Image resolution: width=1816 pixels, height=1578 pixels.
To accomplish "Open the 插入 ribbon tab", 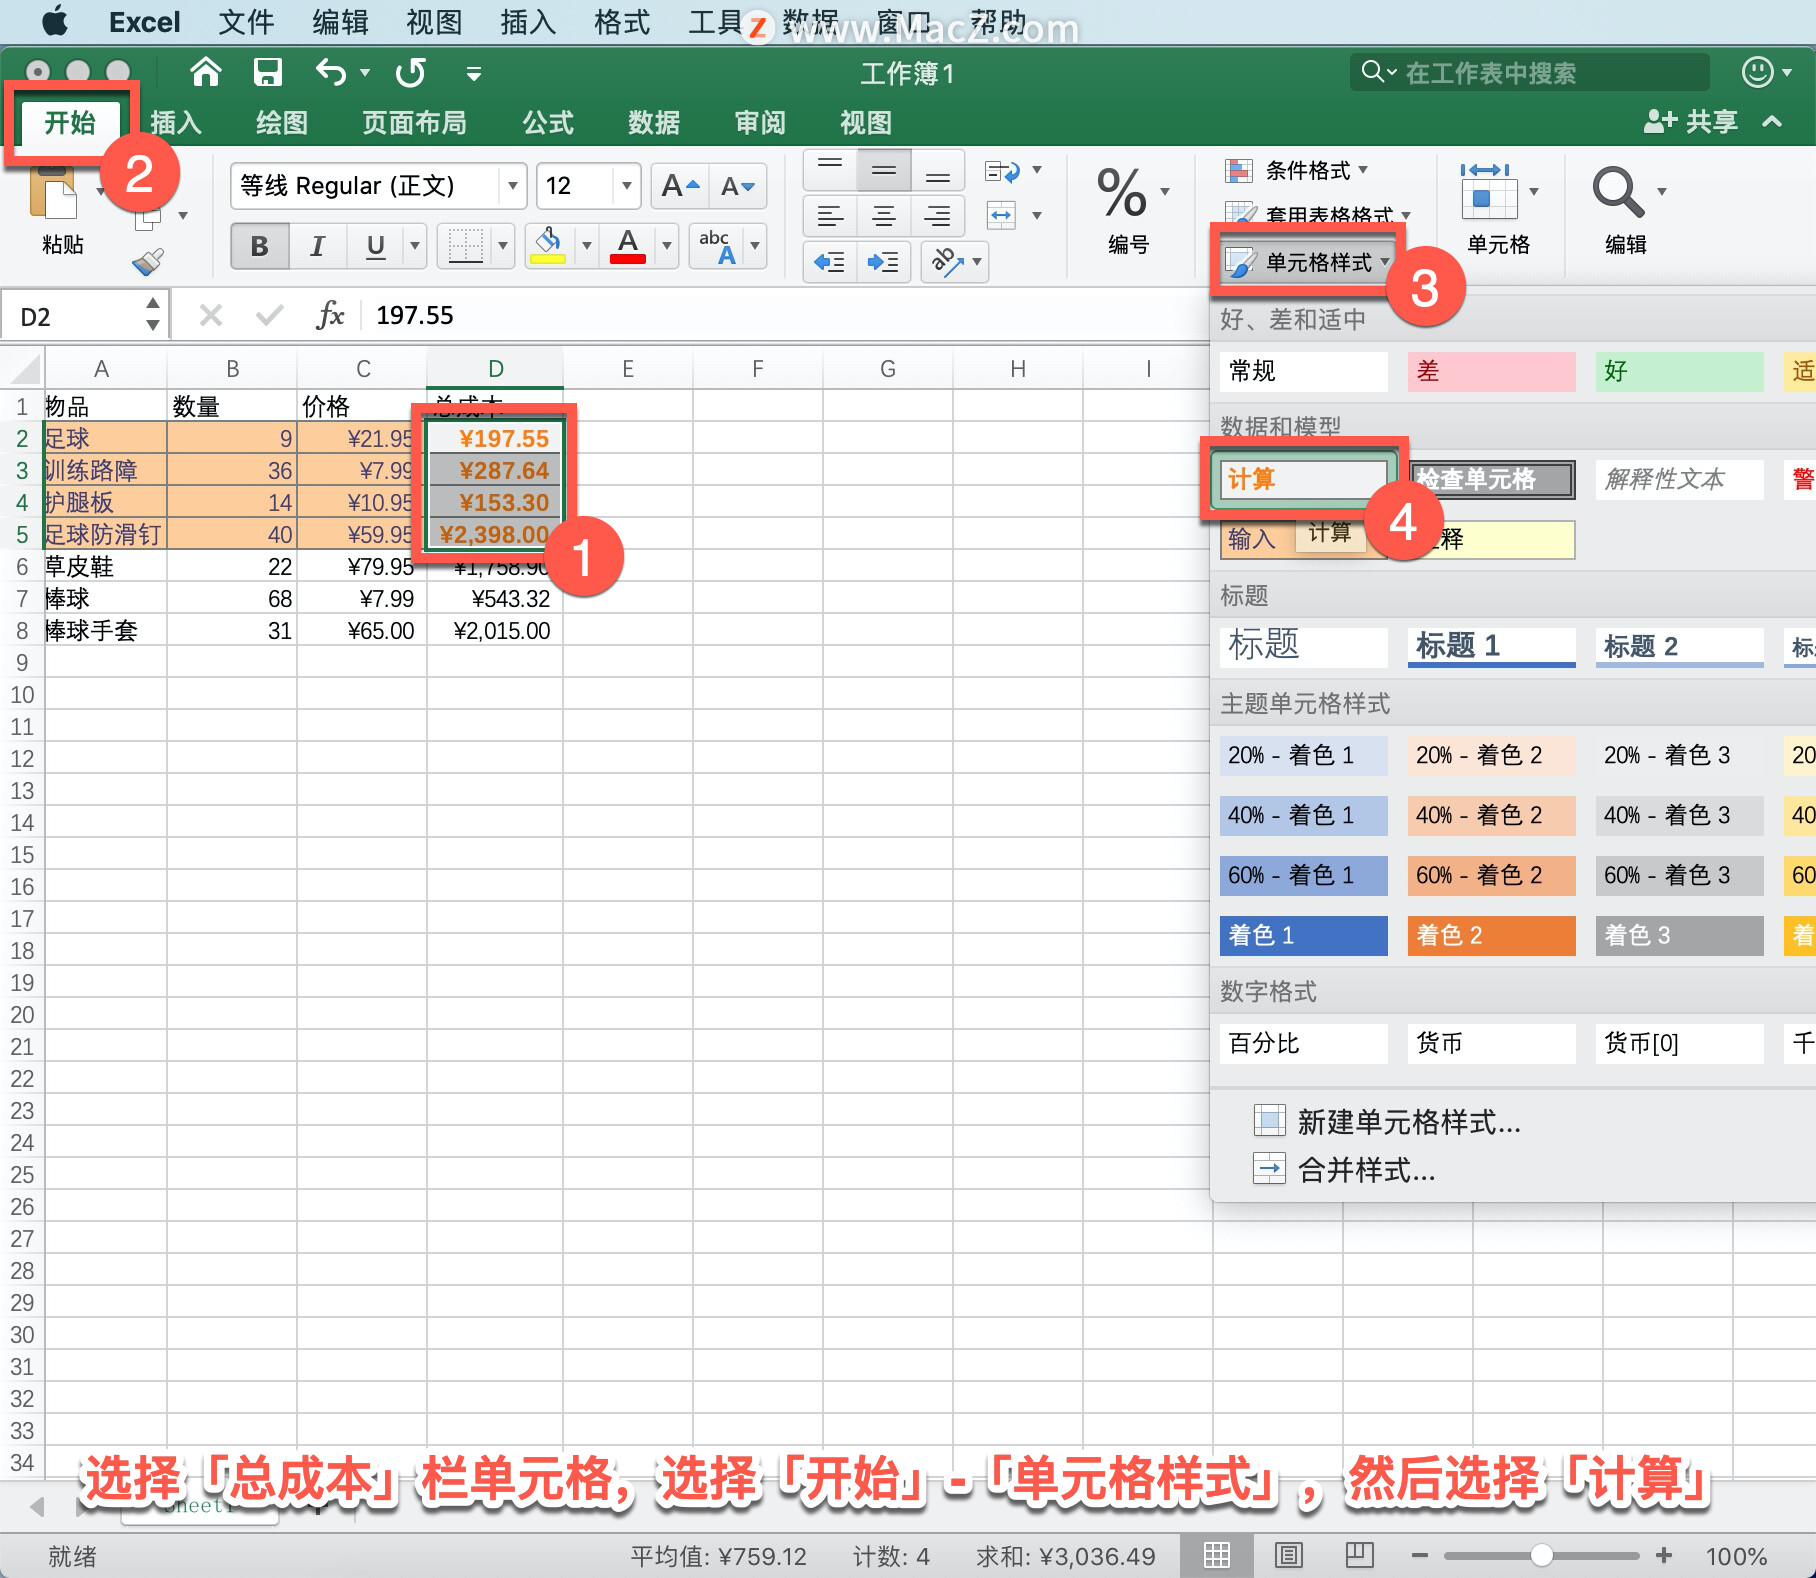I will [176, 122].
